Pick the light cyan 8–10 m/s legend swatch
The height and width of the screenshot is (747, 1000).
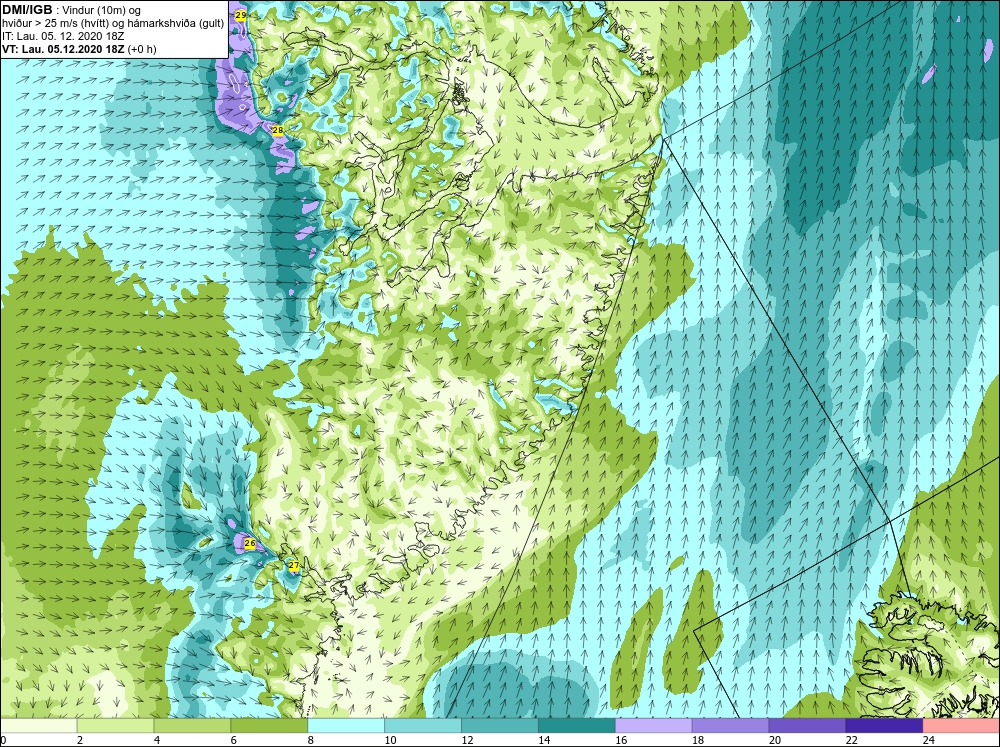tap(346, 726)
